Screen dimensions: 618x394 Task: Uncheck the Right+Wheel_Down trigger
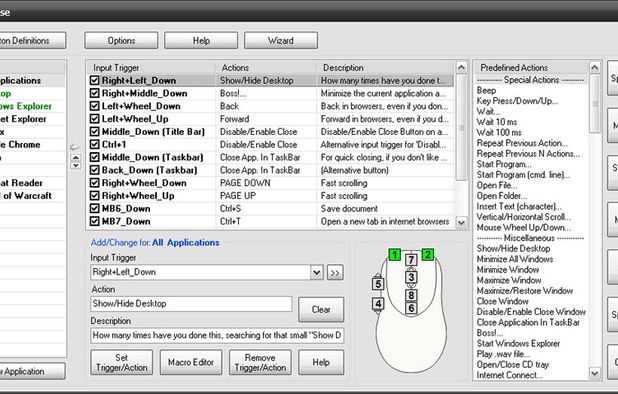click(94, 183)
